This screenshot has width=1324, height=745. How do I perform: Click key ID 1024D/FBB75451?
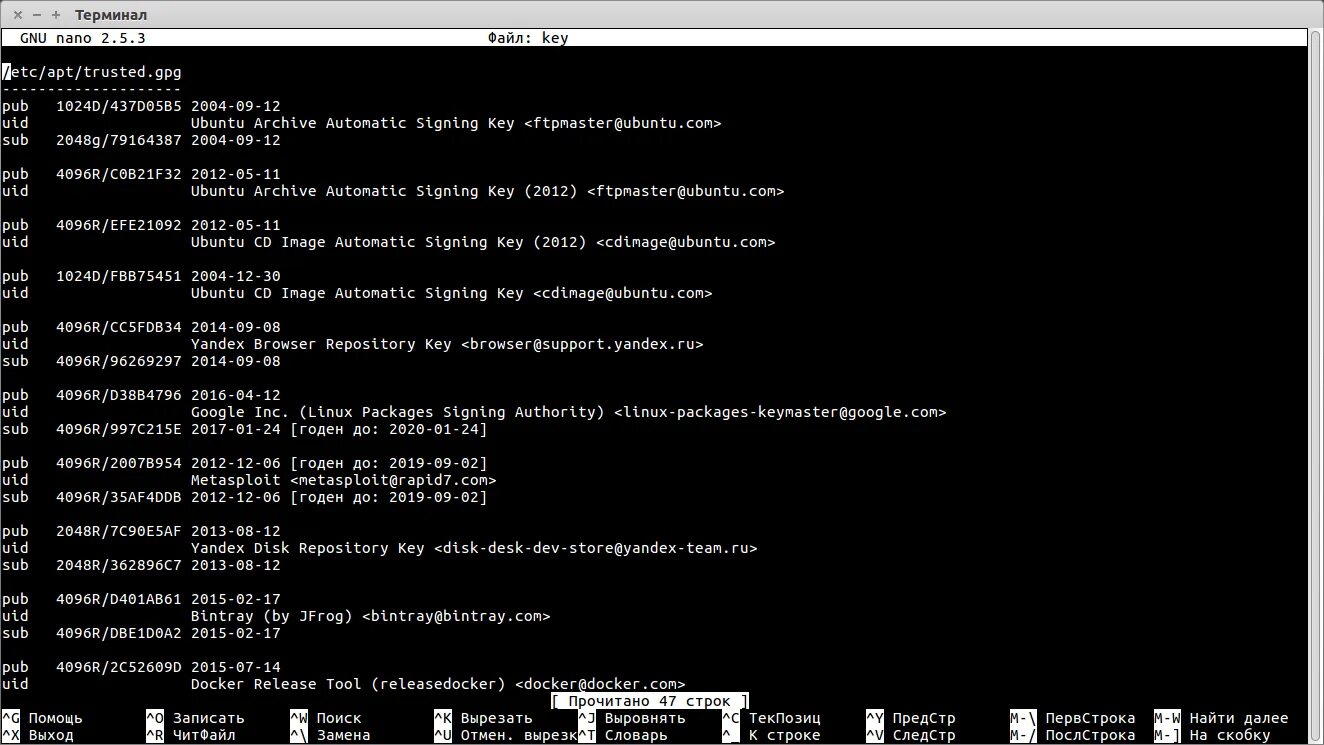[119, 276]
